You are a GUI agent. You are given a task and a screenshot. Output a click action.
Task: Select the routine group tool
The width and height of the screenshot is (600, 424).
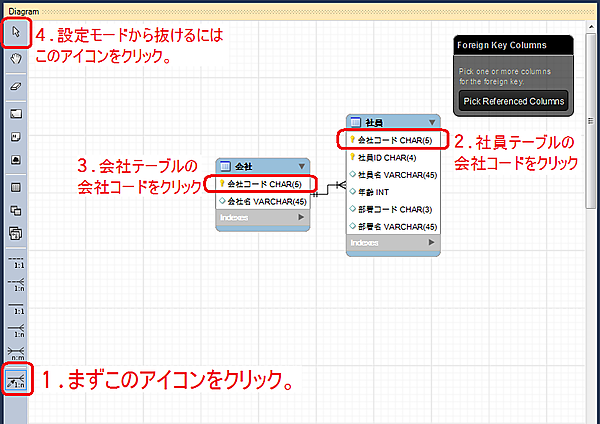point(16,234)
